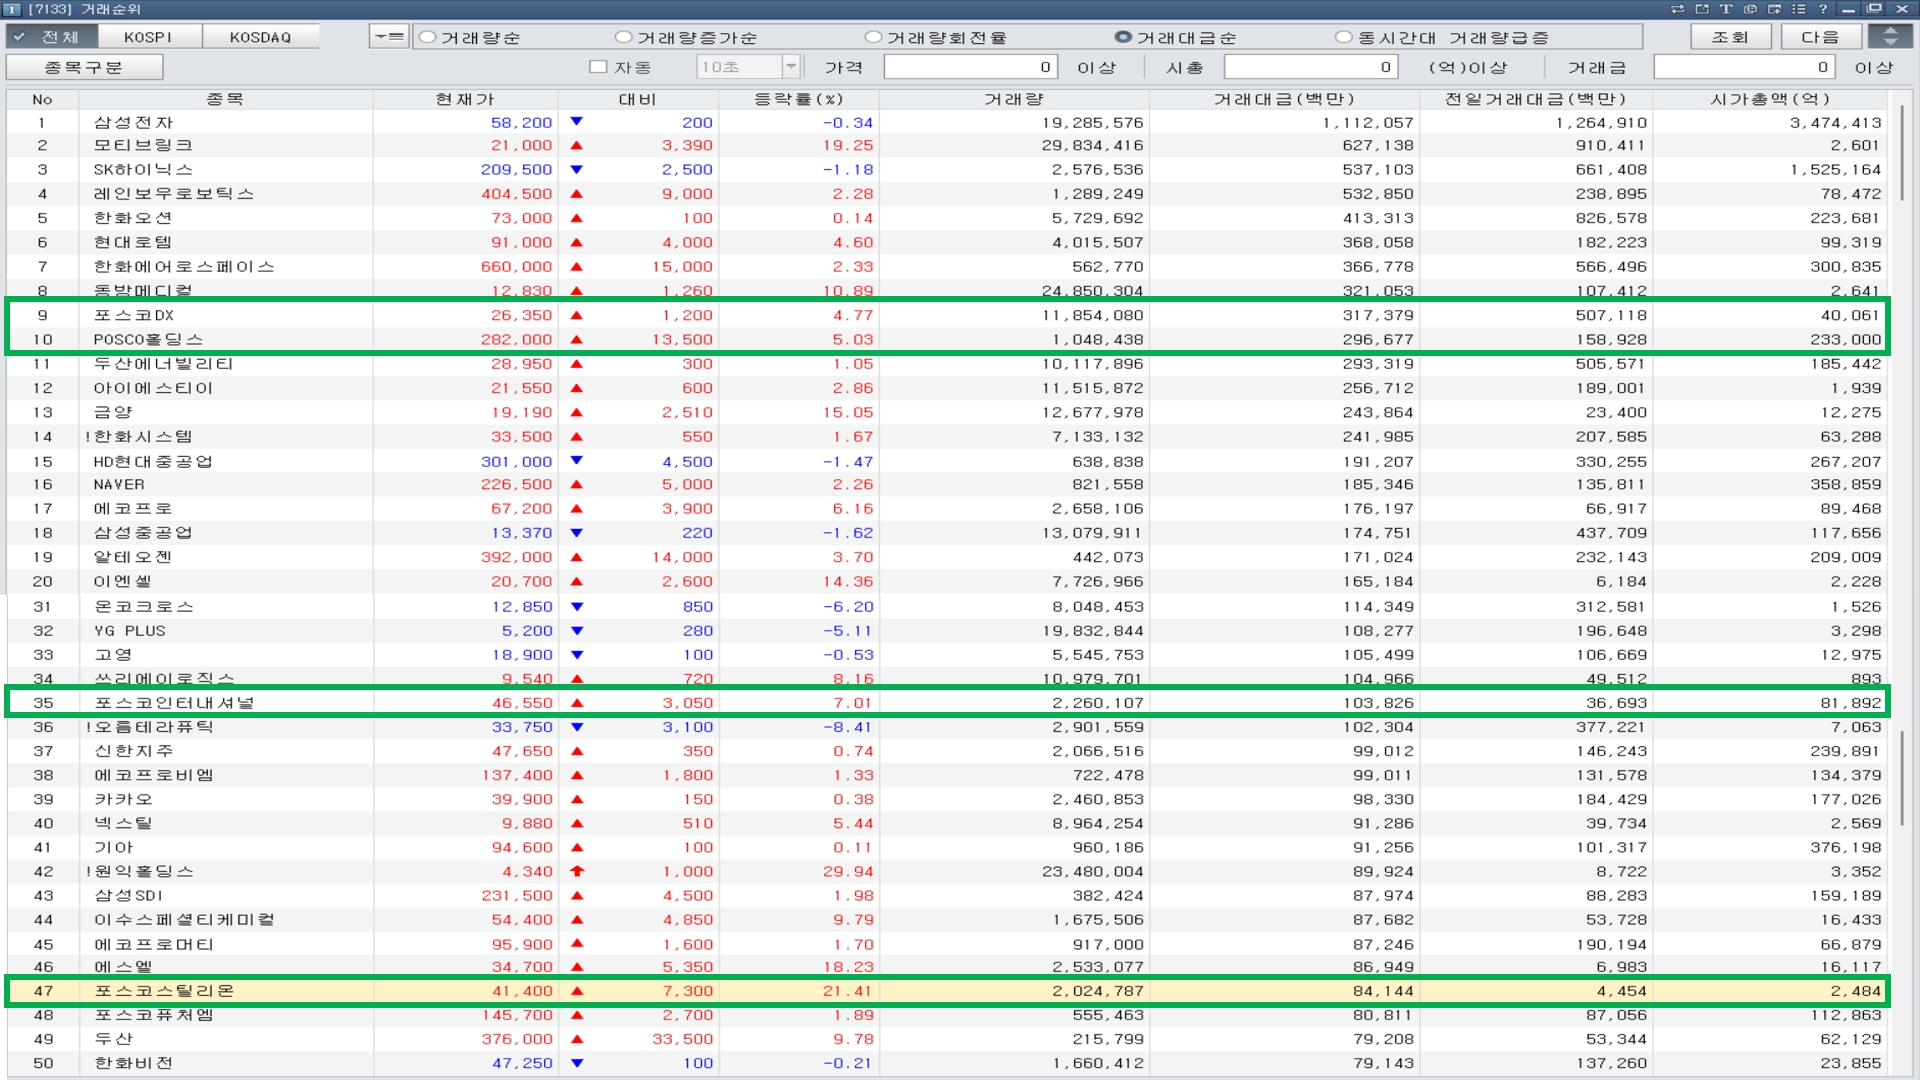
Task: Switch to the KOSDAQ tab
Action: coord(260,37)
